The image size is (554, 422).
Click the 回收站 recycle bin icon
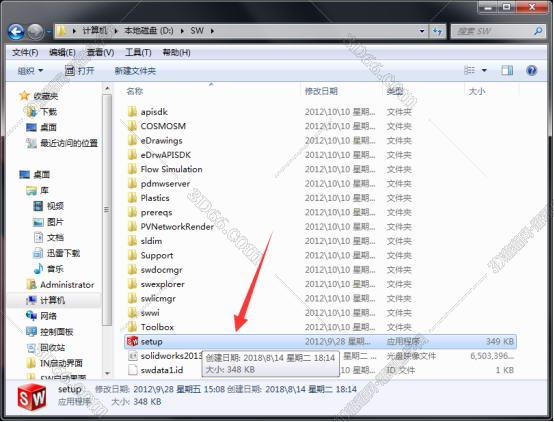coord(31,347)
